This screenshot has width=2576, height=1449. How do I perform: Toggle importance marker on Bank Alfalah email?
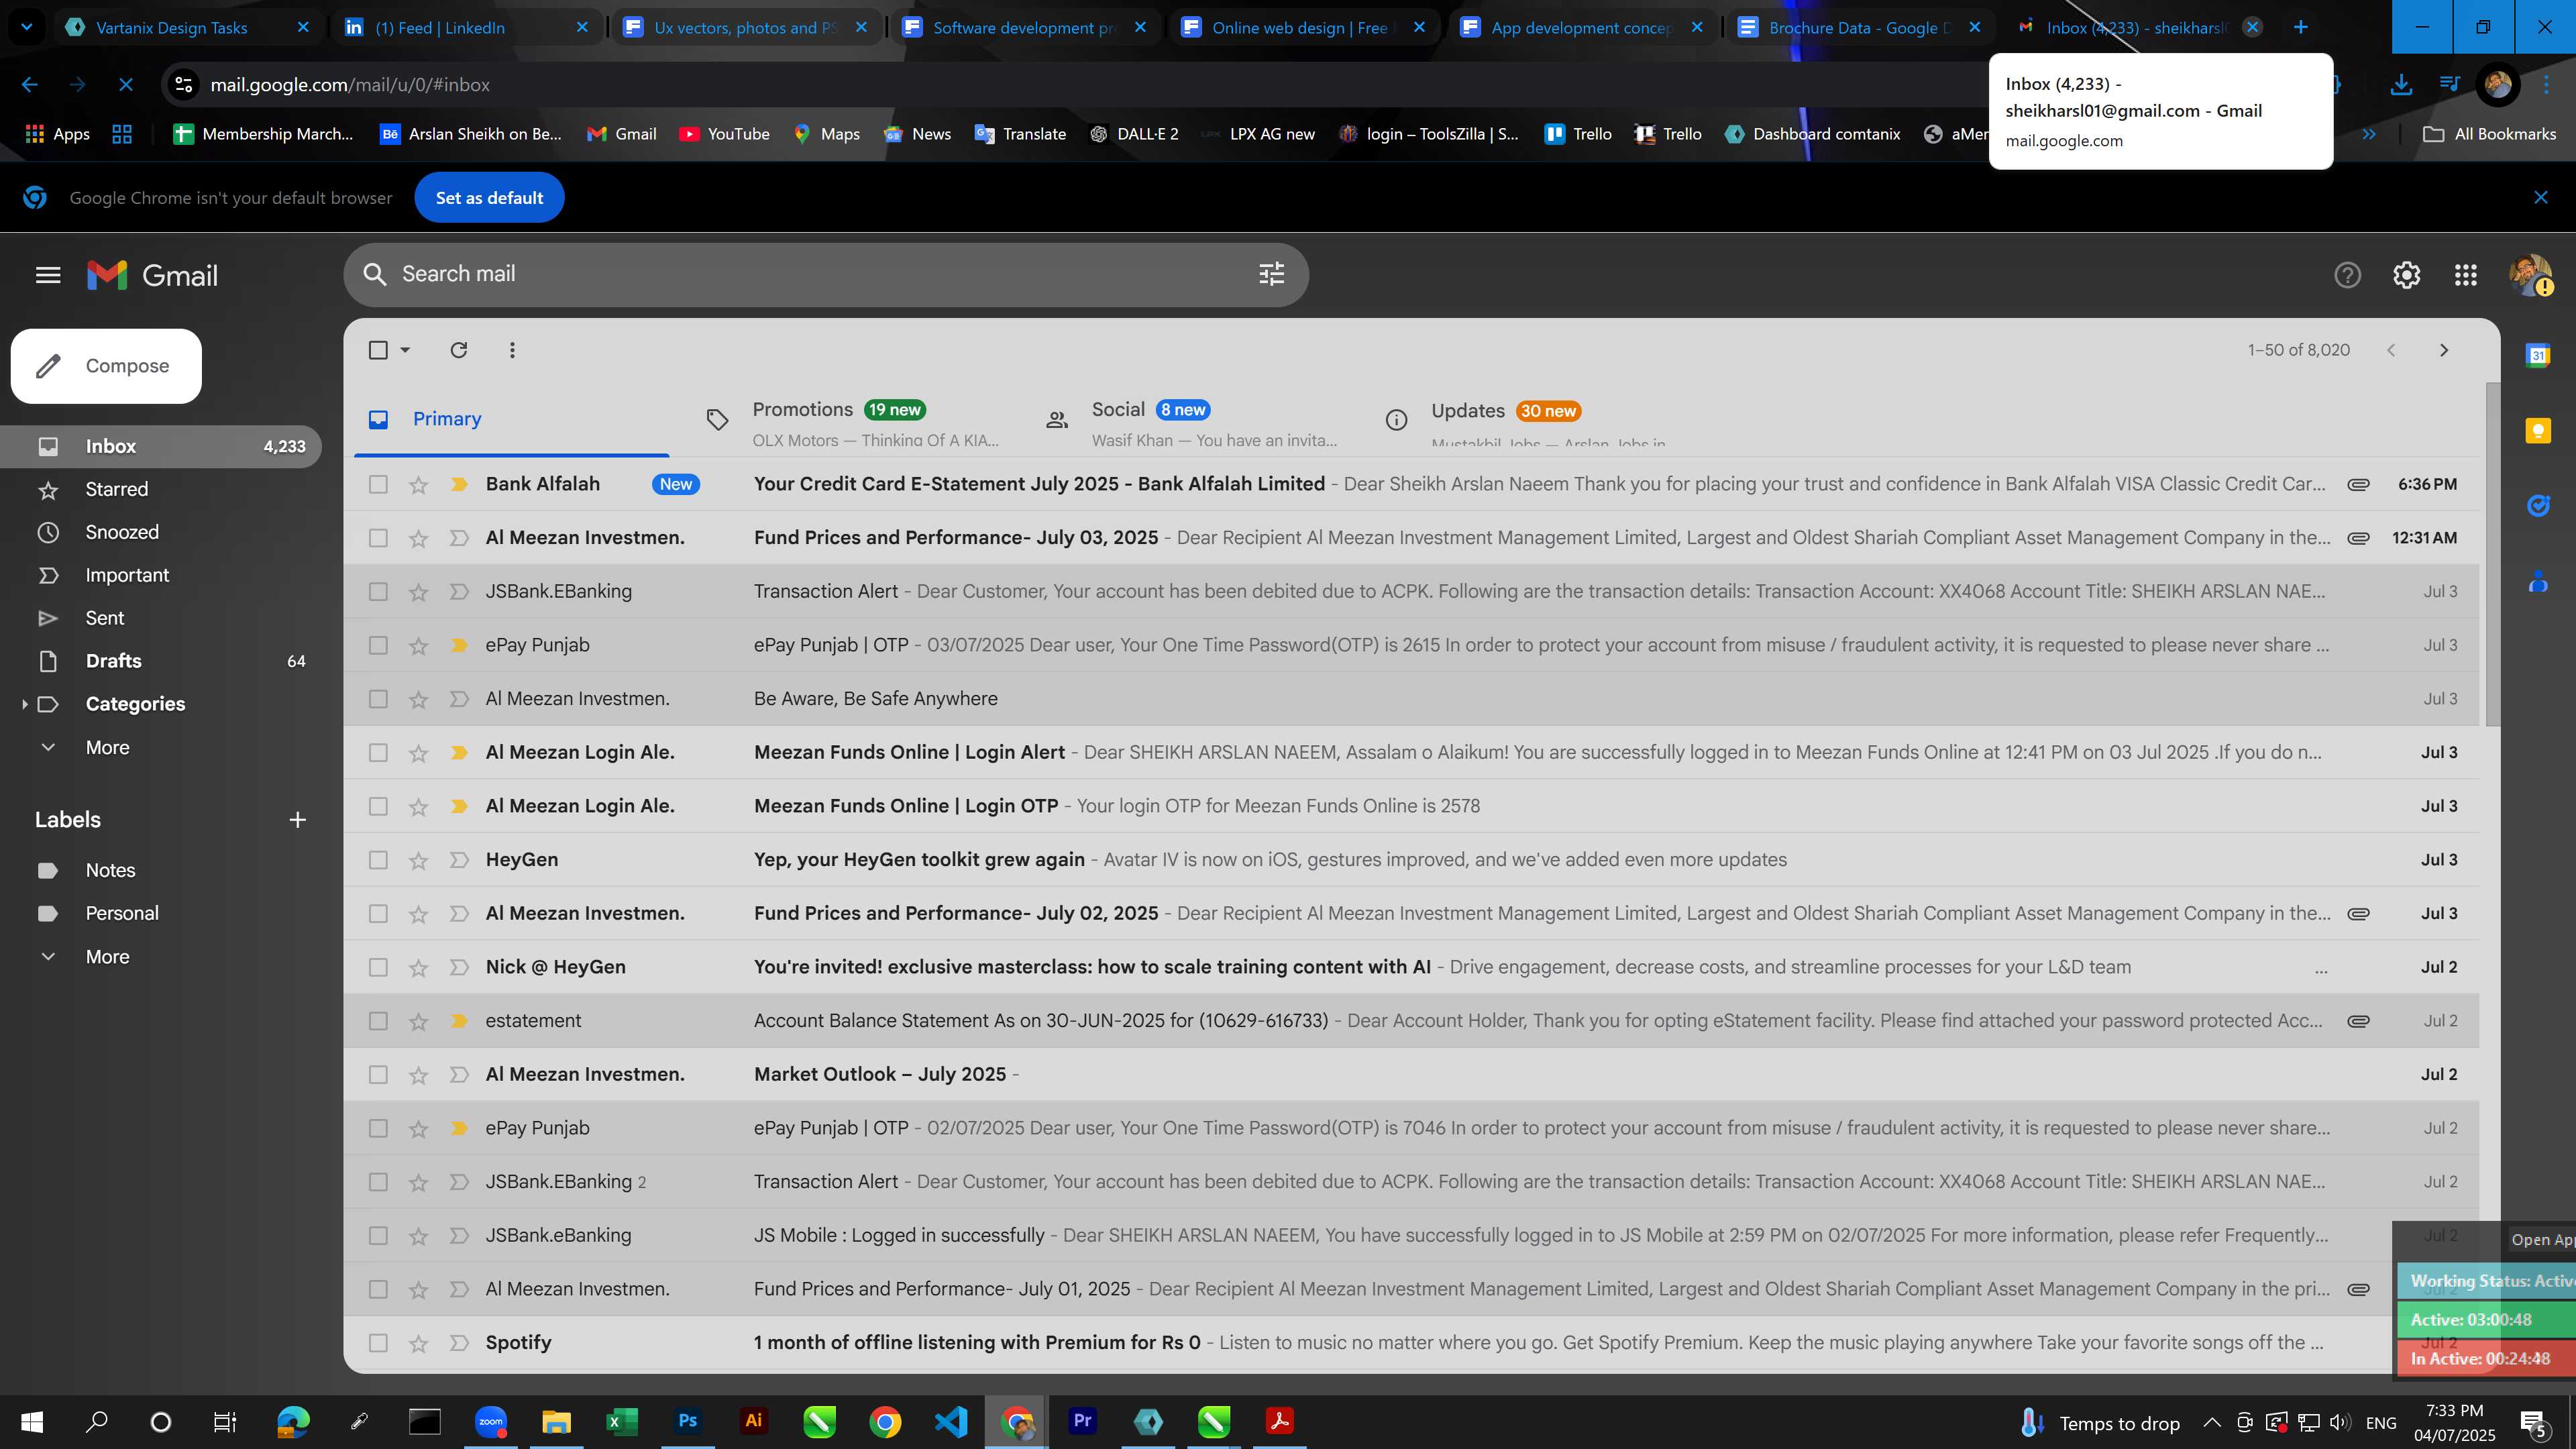[459, 484]
